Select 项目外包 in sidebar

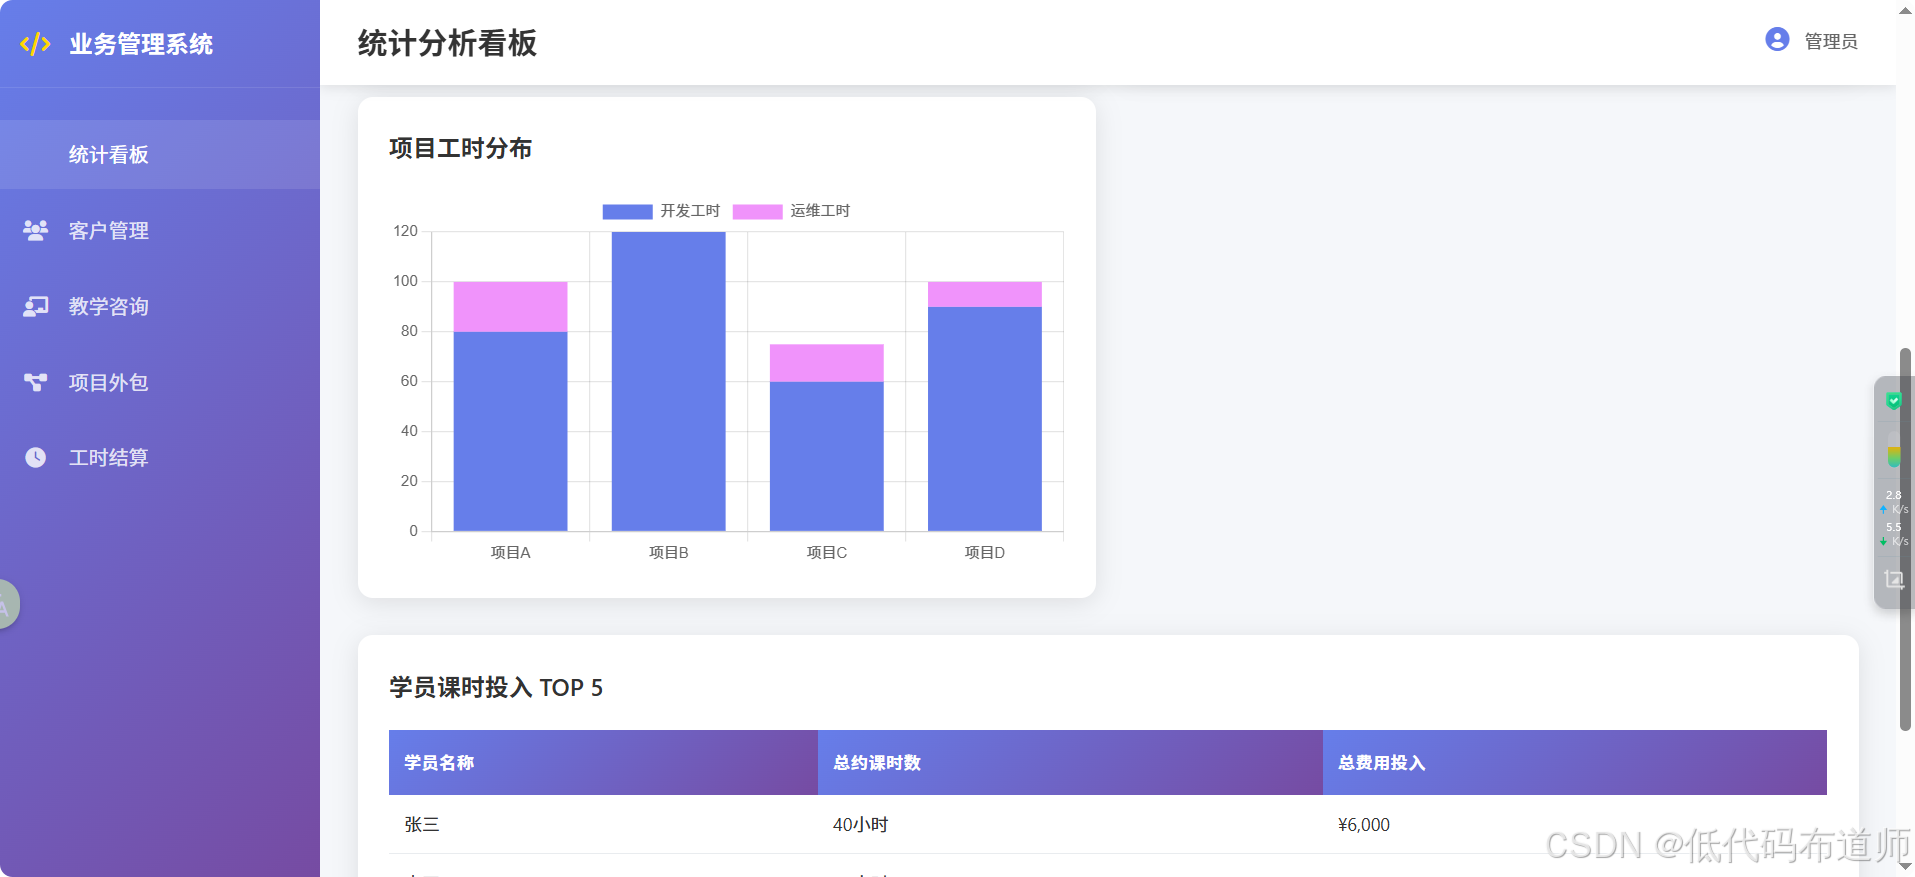[160, 382]
